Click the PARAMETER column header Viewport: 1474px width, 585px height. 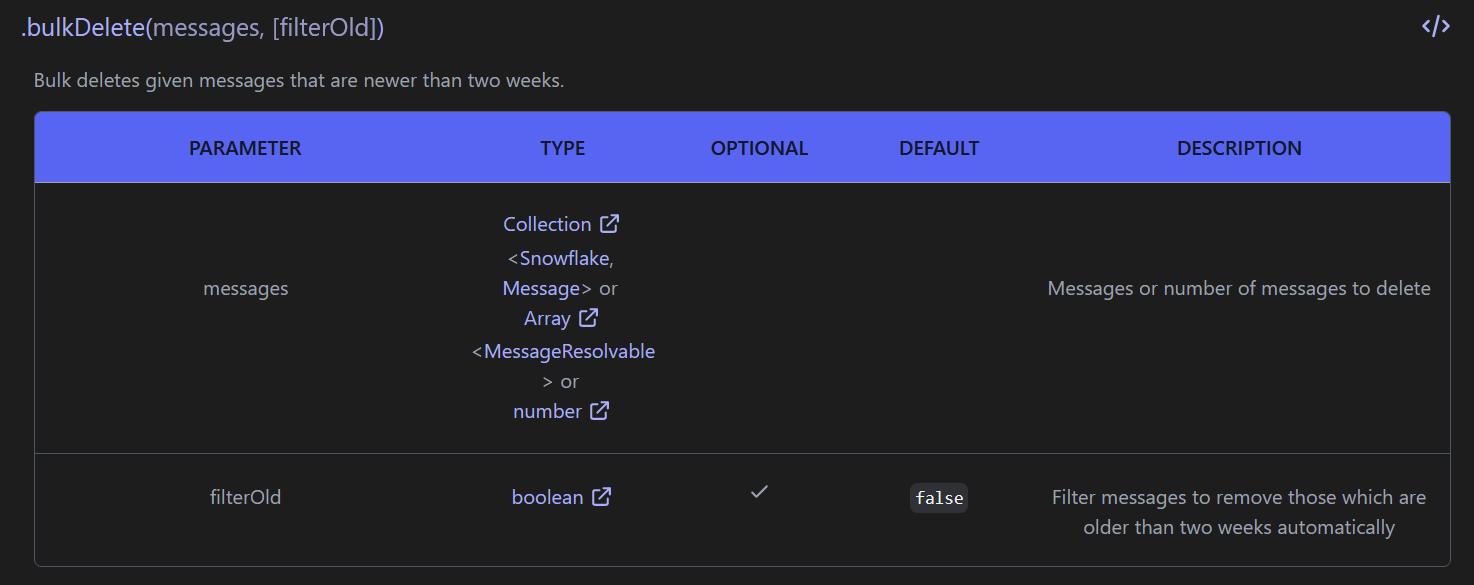pos(245,148)
